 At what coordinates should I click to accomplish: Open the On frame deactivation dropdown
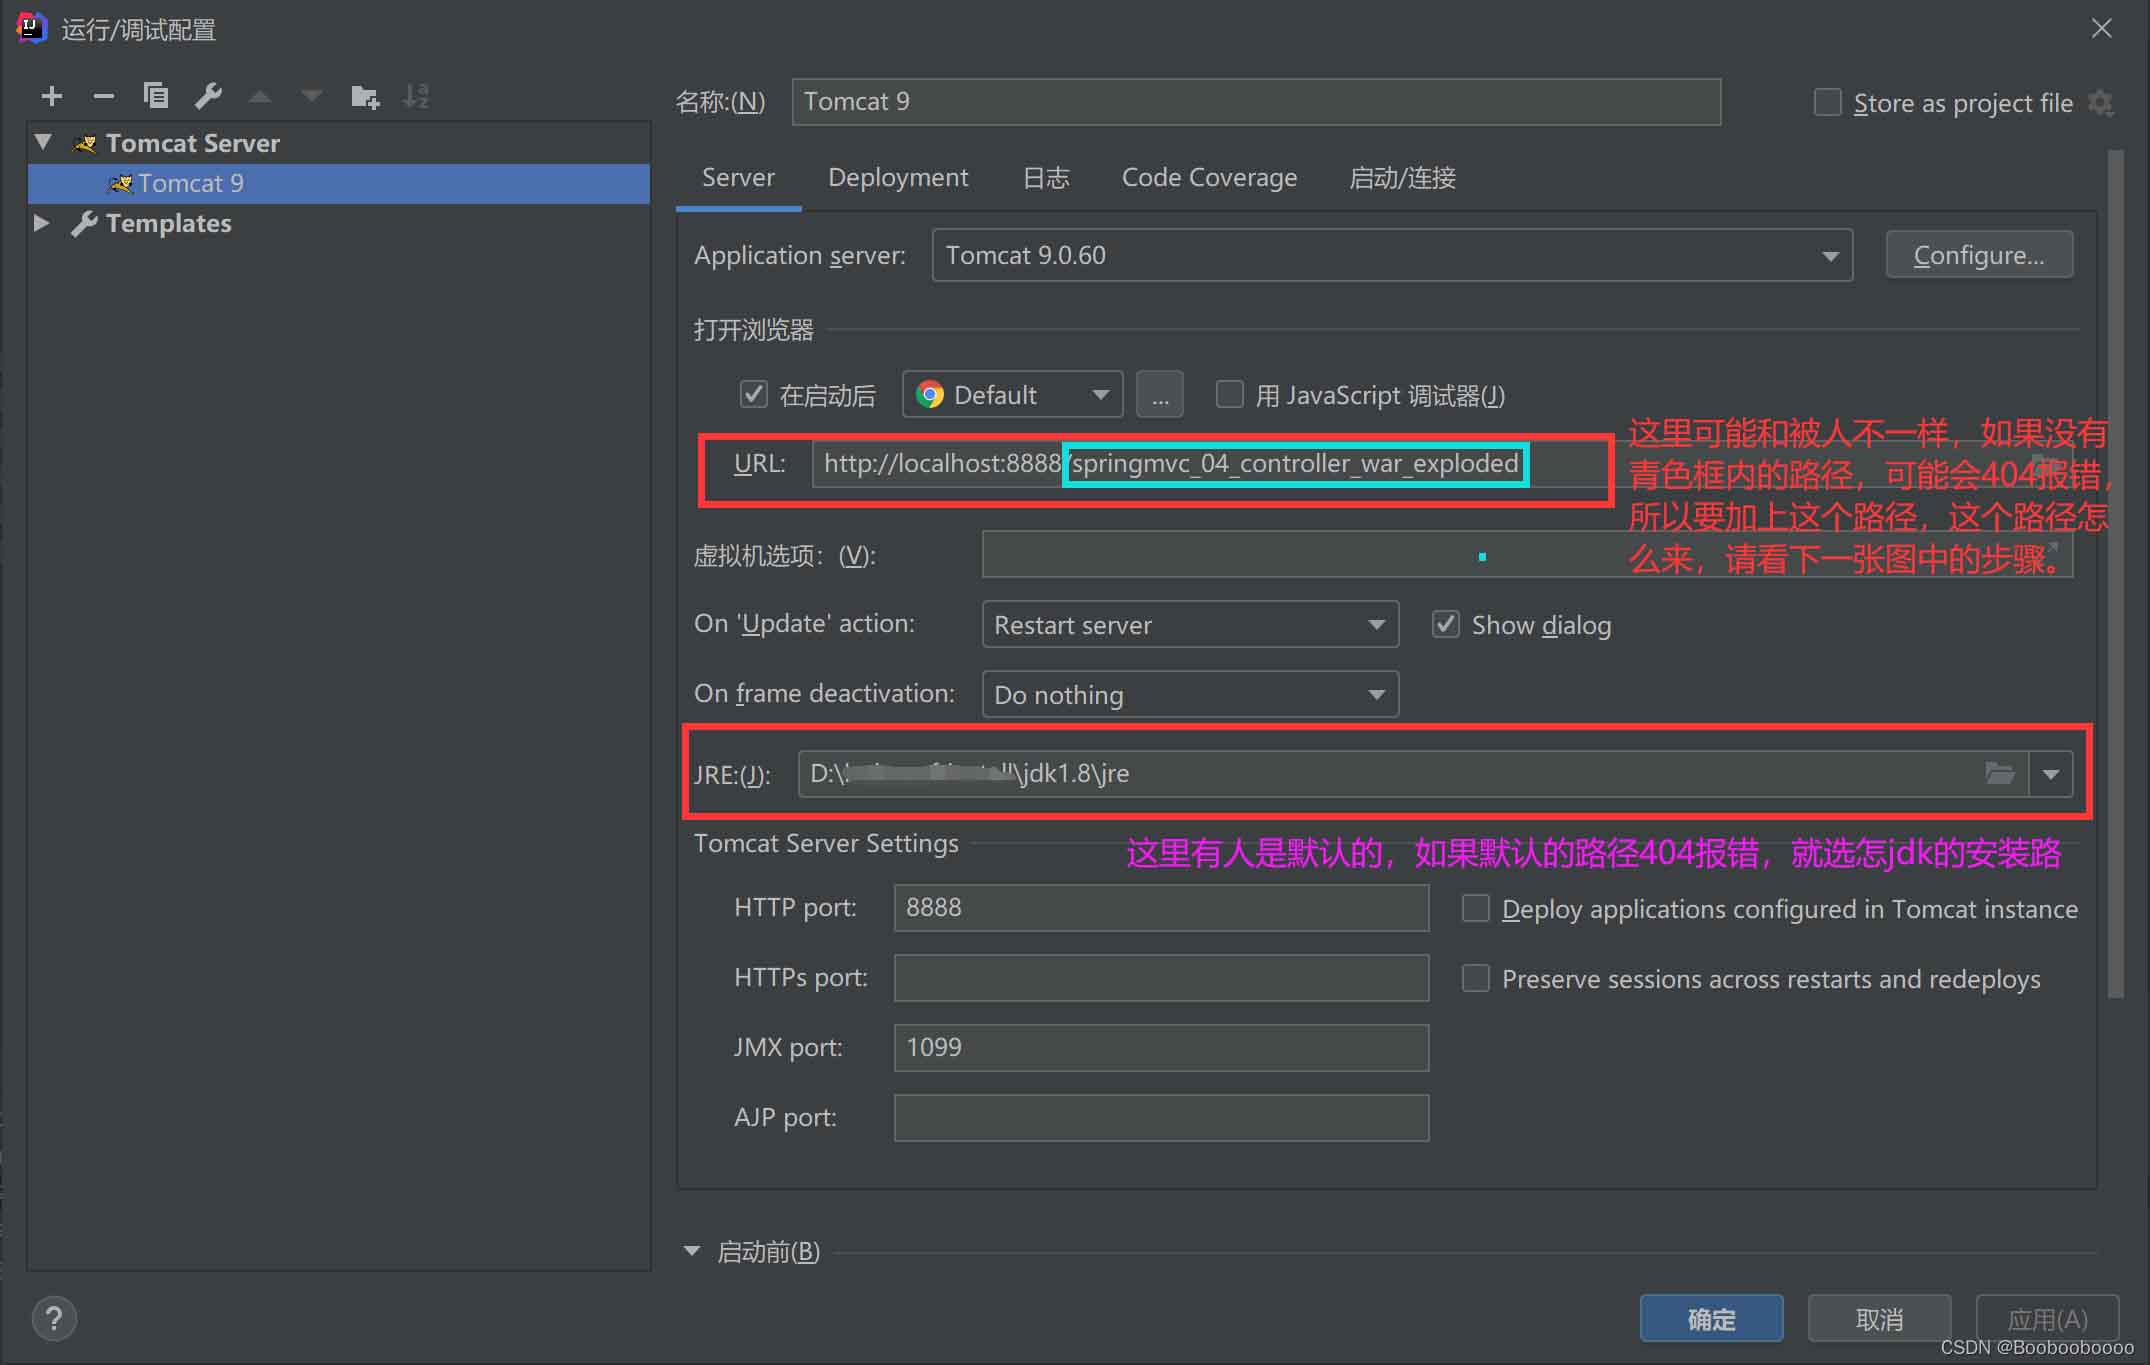[1190, 694]
